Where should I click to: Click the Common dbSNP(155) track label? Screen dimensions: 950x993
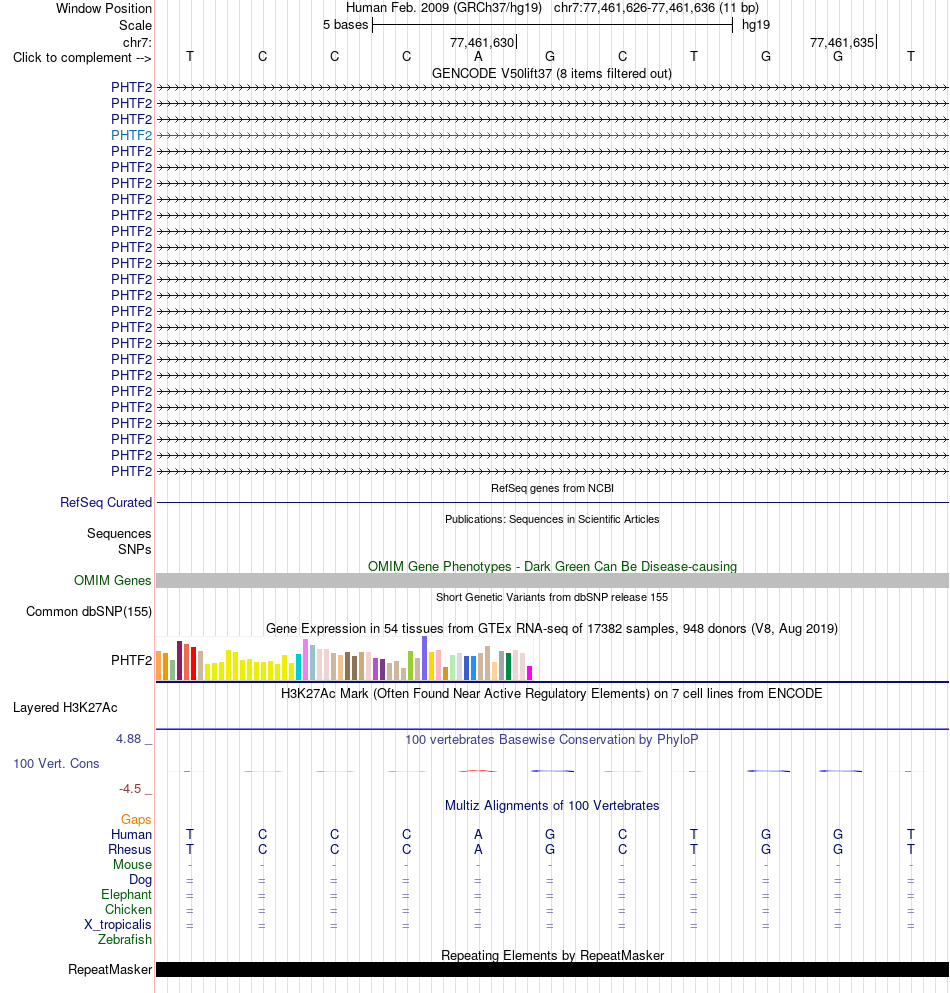pyautogui.click(x=89, y=611)
